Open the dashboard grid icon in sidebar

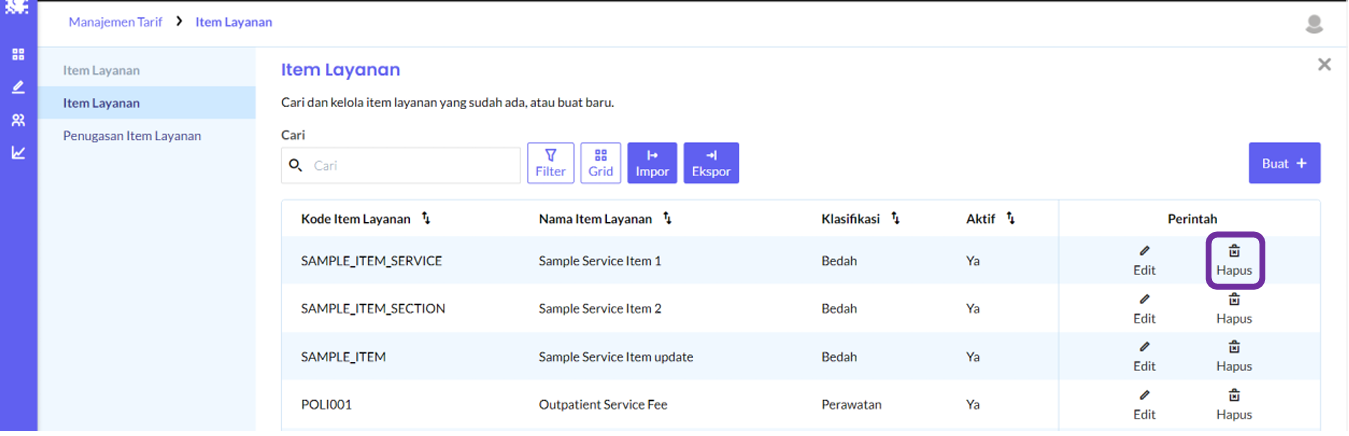(18, 54)
